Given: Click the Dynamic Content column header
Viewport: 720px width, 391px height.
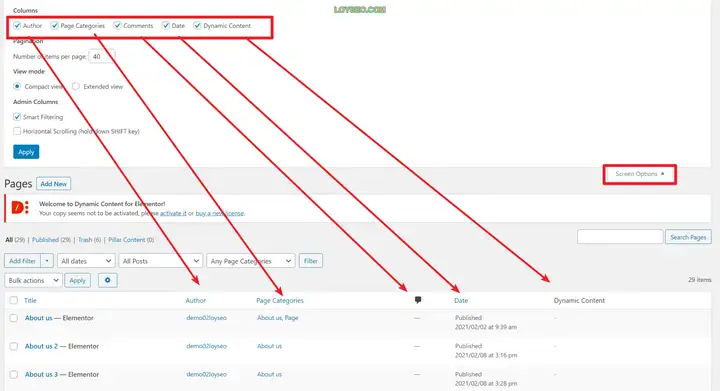Looking at the screenshot, I should pyautogui.click(x=579, y=300).
